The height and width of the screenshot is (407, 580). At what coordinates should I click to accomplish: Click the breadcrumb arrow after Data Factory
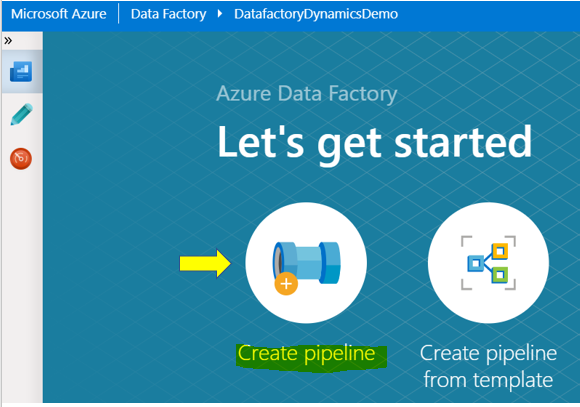(x=220, y=14)
